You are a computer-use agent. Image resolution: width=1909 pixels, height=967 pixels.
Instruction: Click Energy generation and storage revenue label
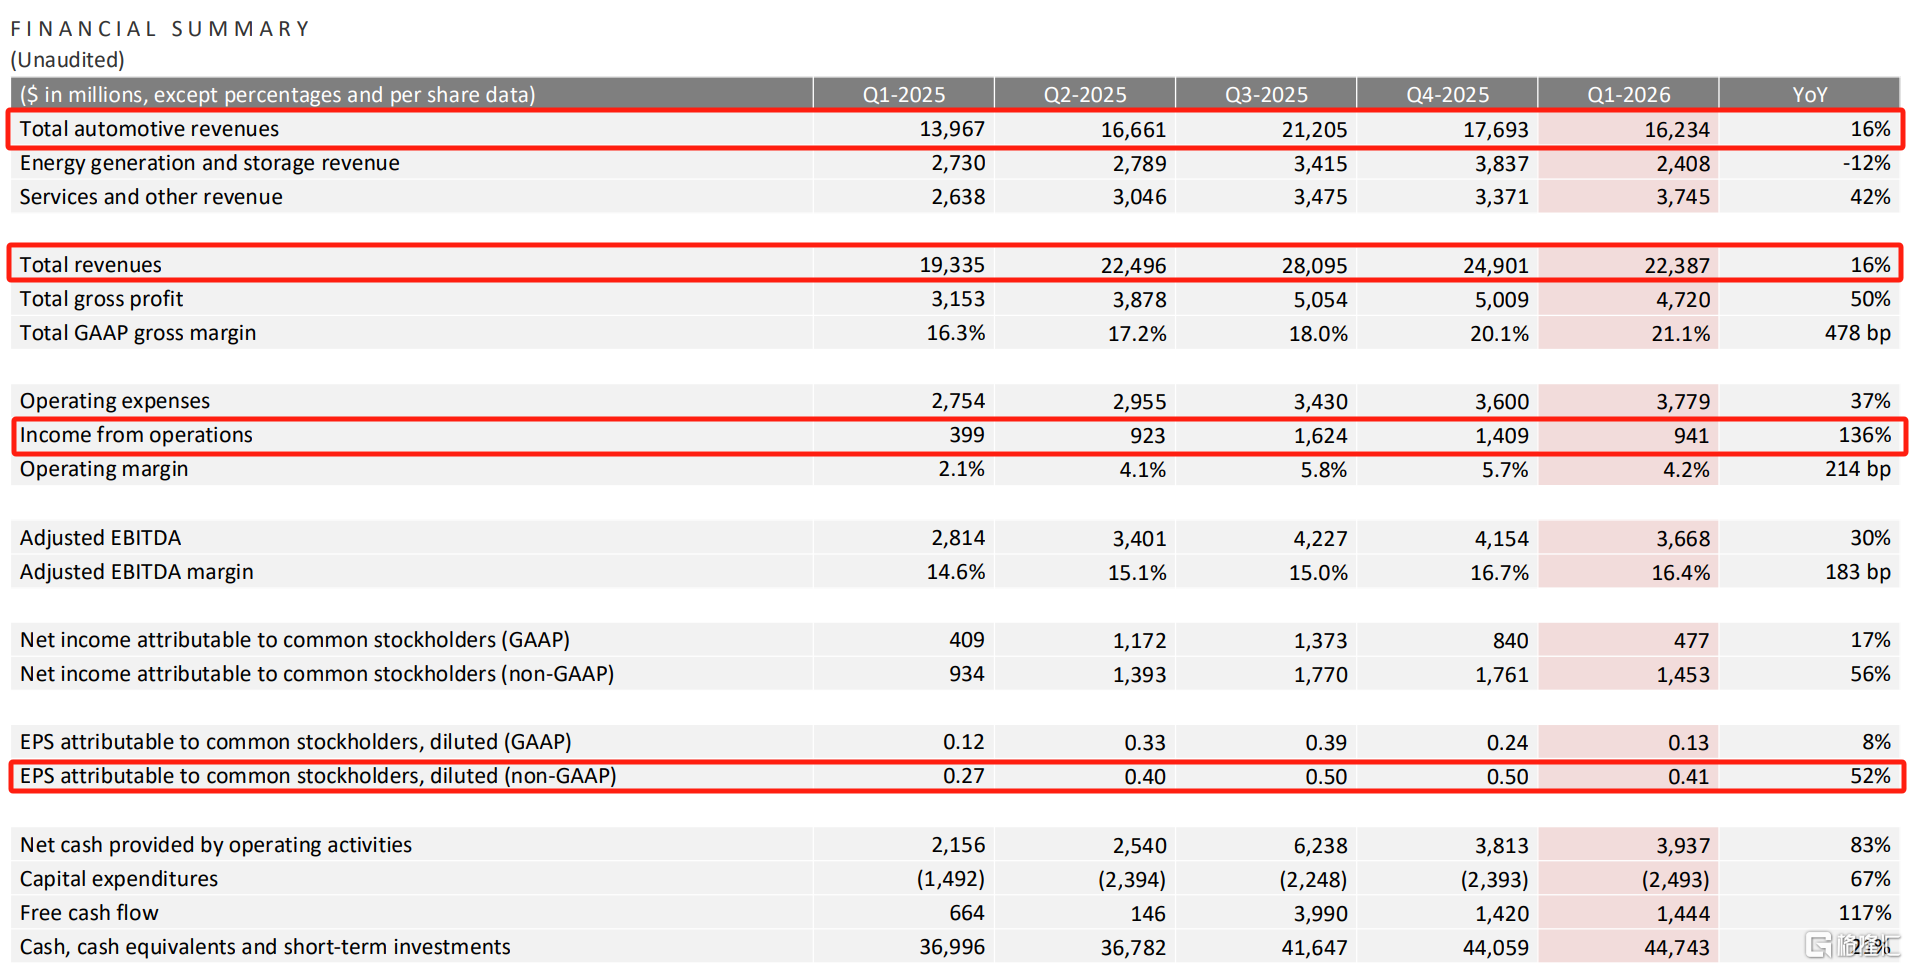point(209,163)
